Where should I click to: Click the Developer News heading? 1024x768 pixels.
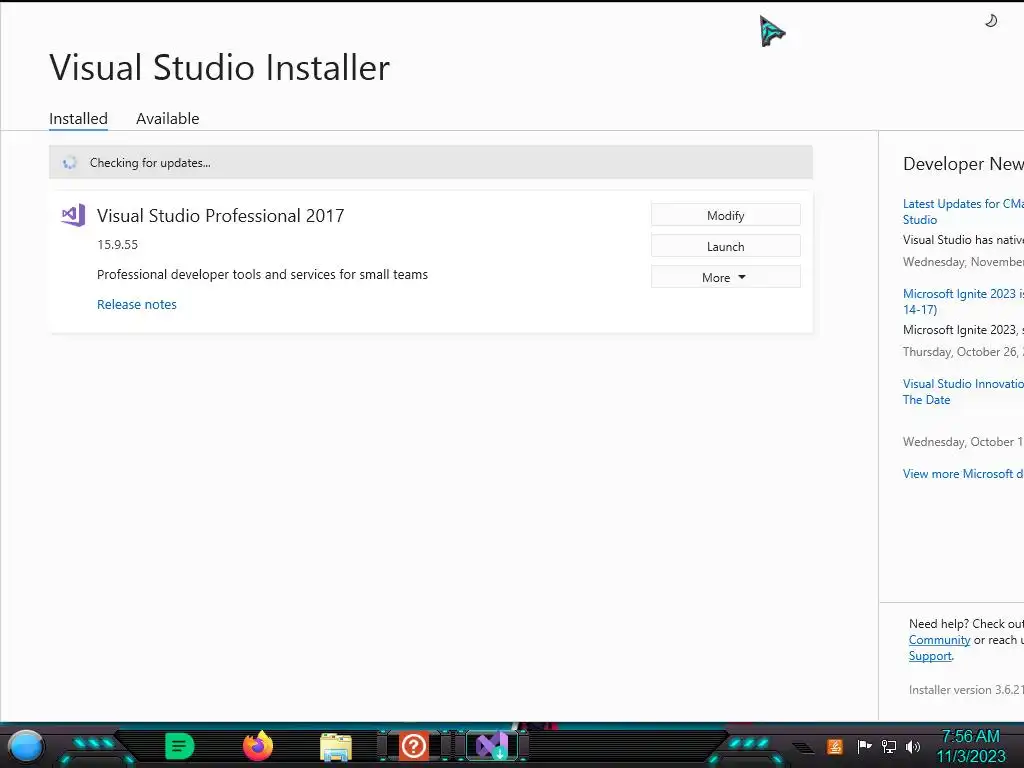click(x=963, y=164)
